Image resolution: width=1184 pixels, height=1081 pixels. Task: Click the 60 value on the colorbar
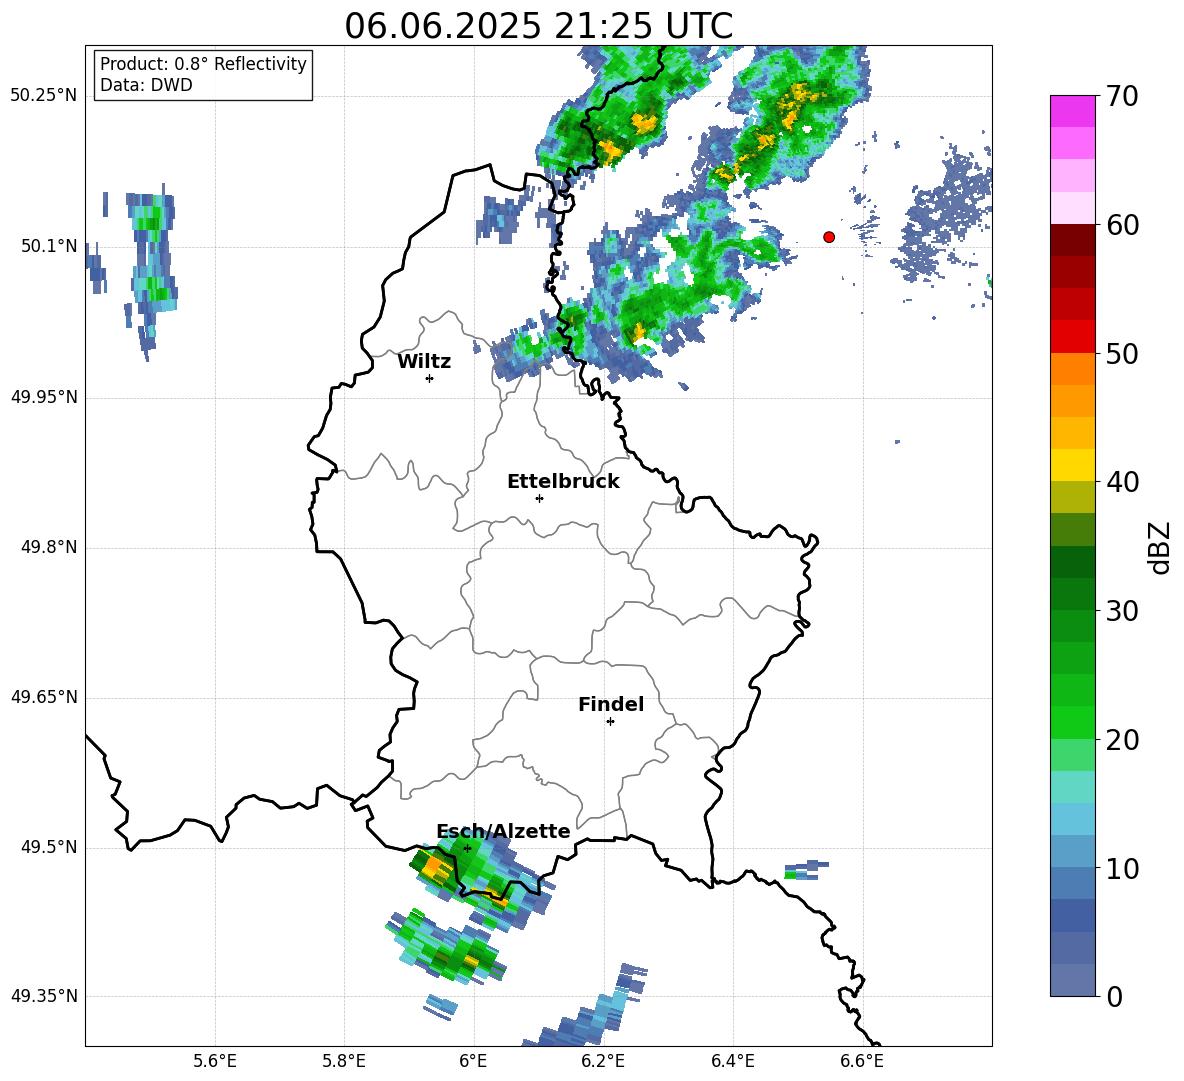click(x=1123, y=225)
